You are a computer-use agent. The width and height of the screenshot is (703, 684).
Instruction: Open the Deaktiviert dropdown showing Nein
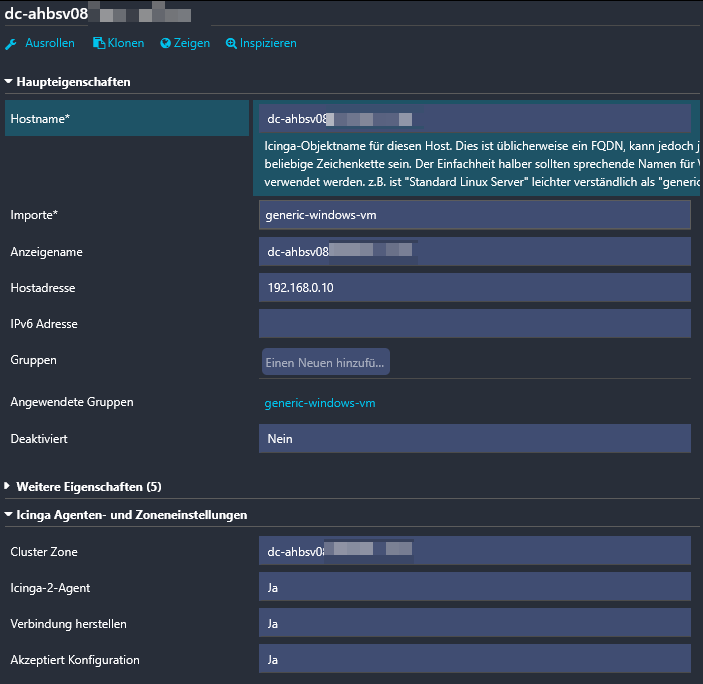(474, 438)
